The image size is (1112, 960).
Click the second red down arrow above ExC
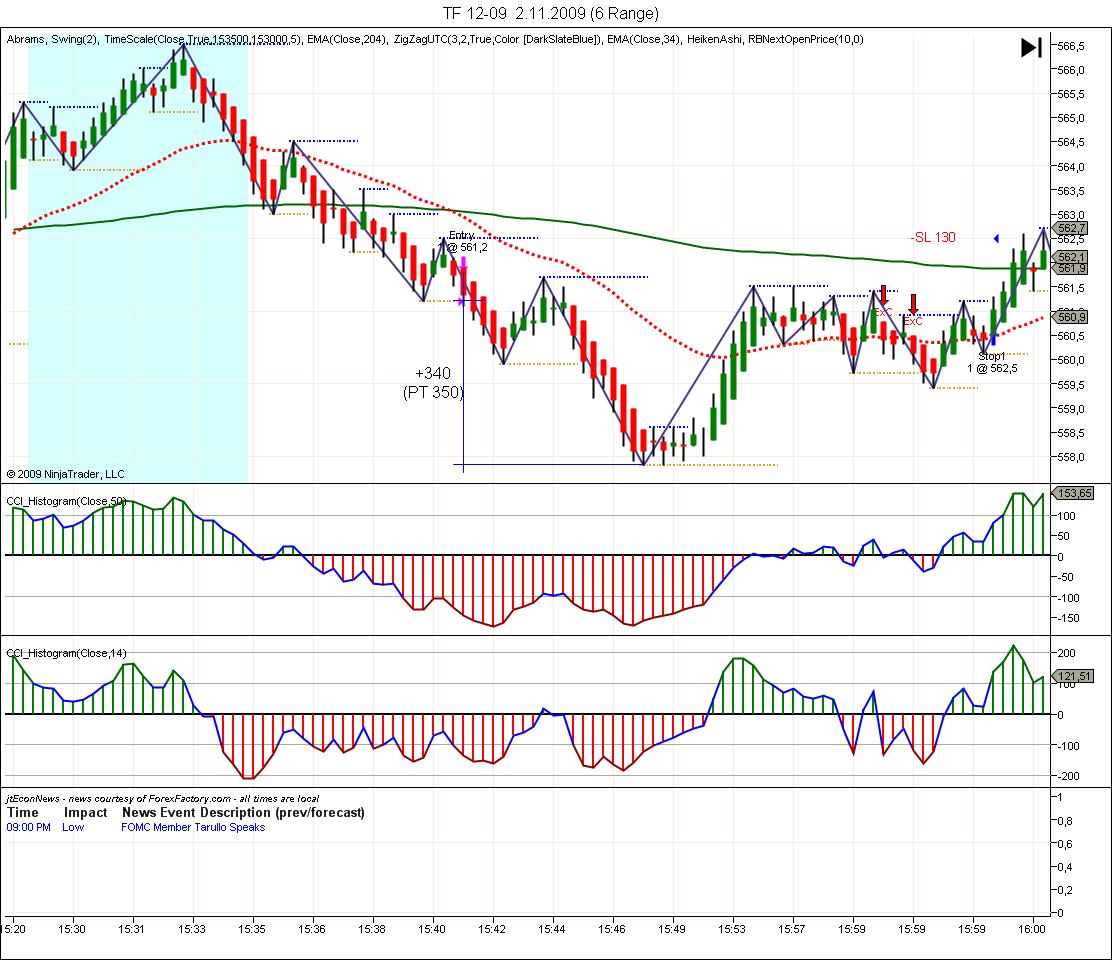pos(913,304)
